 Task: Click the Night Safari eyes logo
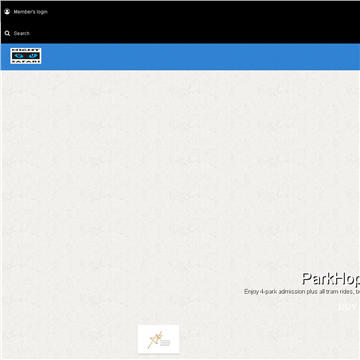click(x=26, y=56)
